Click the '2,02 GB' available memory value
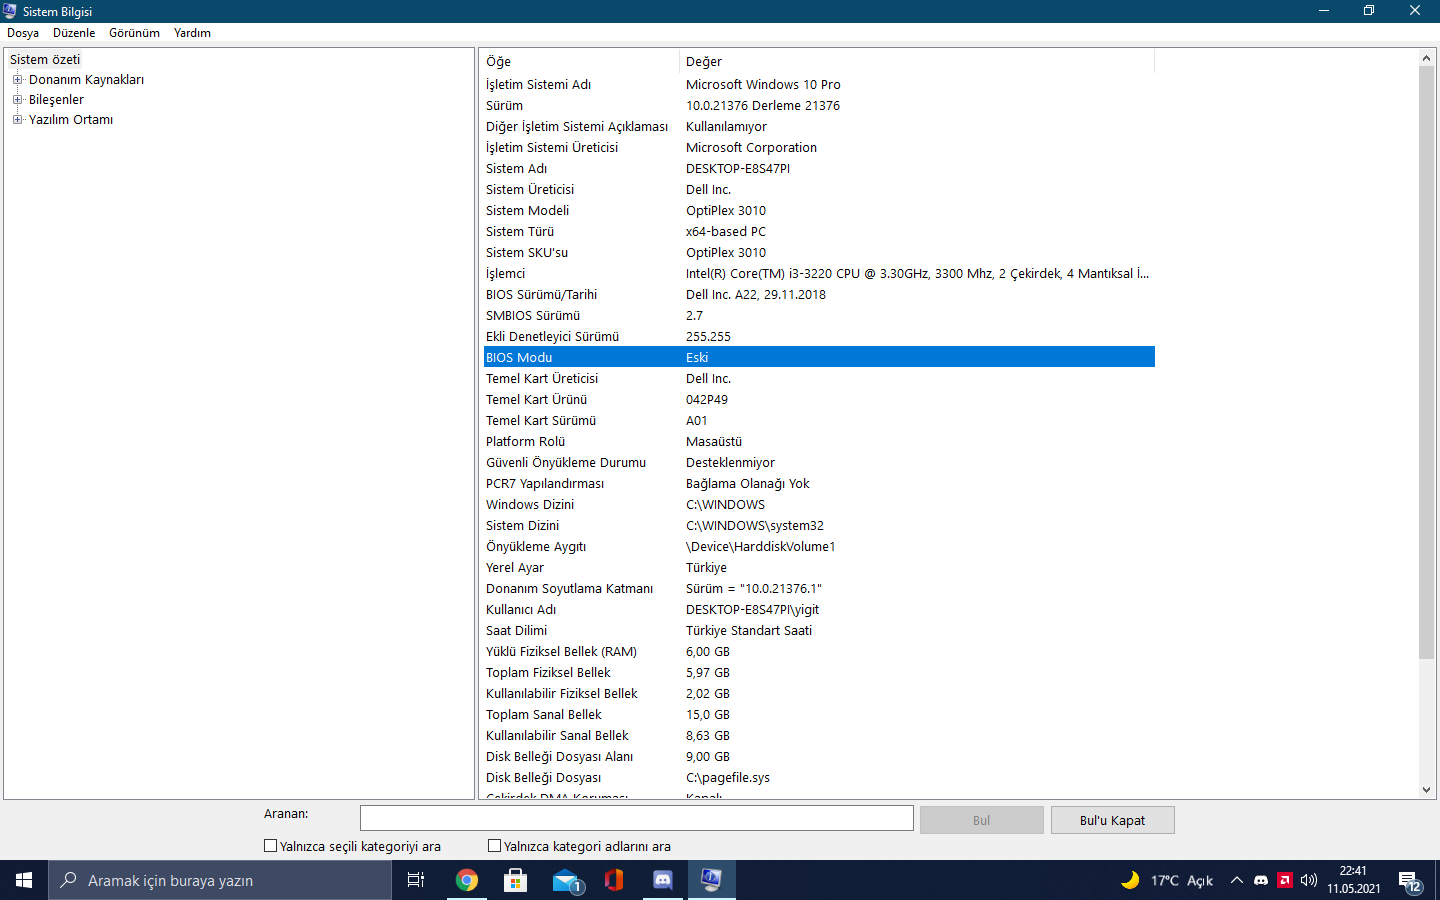This screenshot has height=900, width=1440. pos(708,694)
